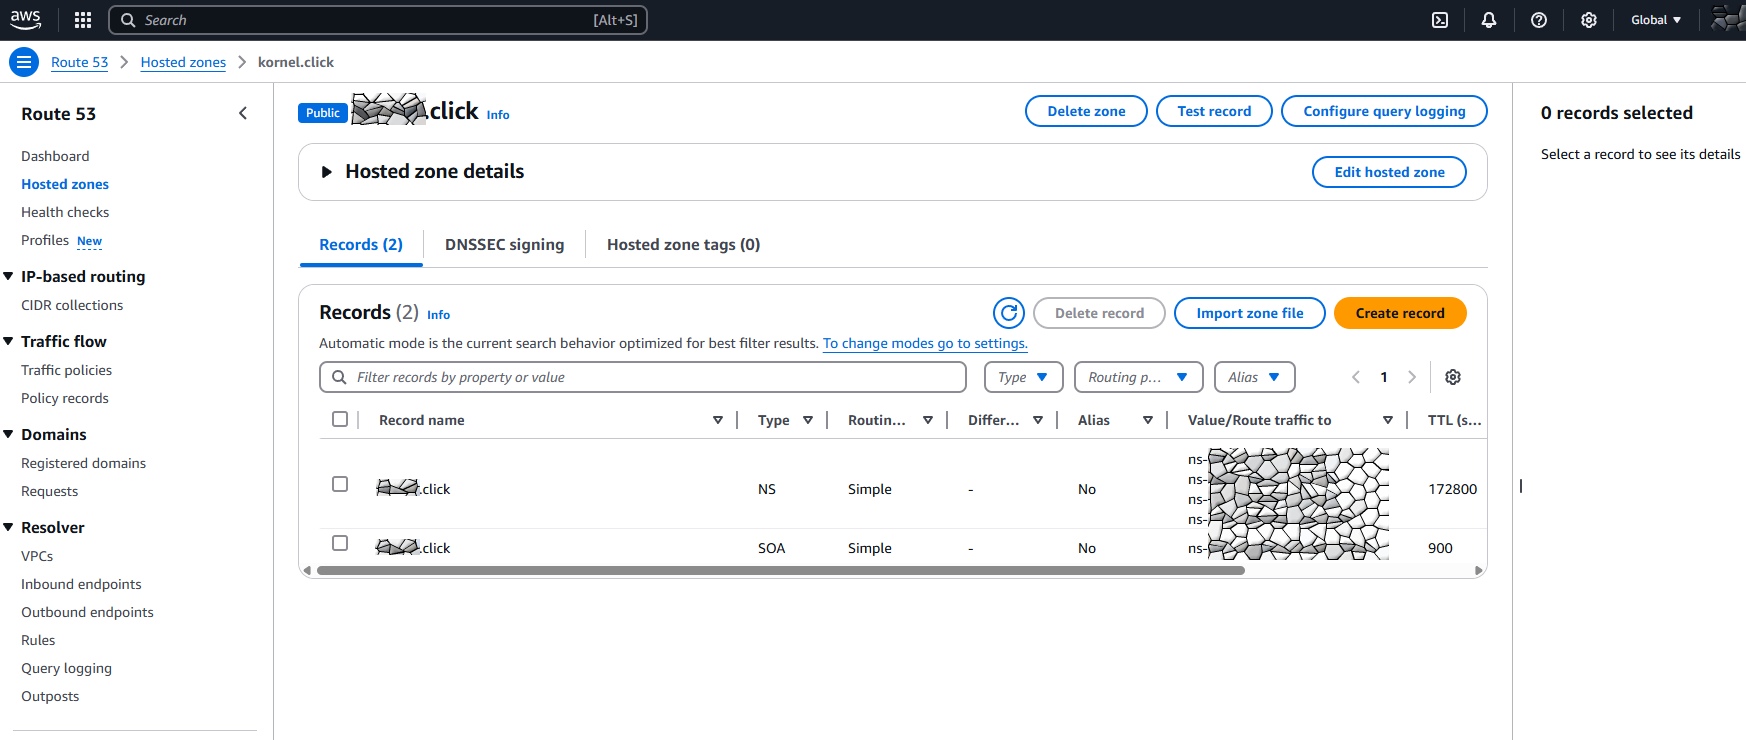Screen dimensions: 1746x740
Task: Click Configure query logging button
Action: pos(1384,111)
